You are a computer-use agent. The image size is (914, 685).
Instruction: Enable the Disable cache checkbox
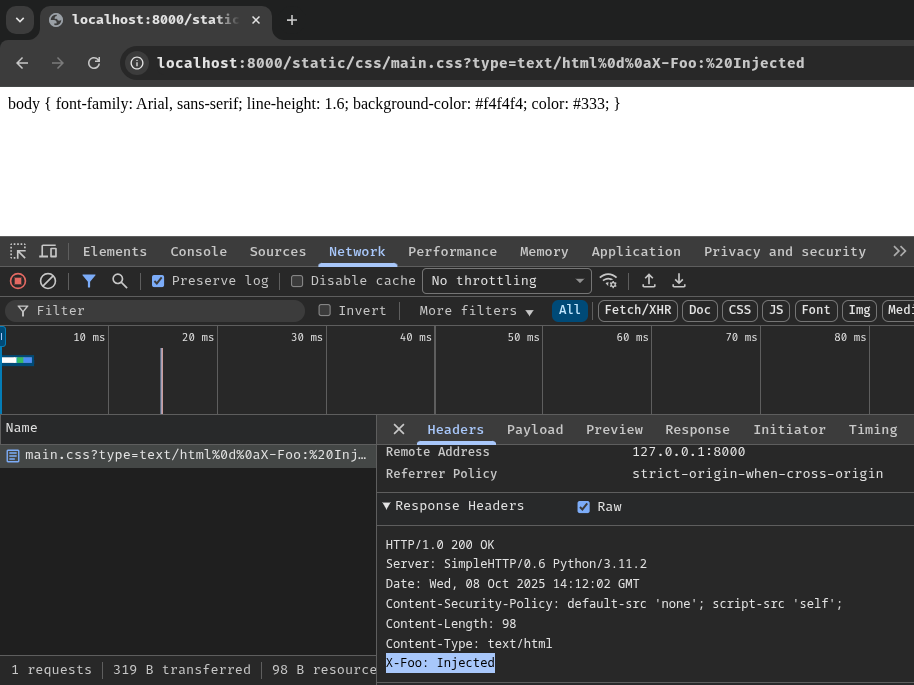tap(297, 281)
